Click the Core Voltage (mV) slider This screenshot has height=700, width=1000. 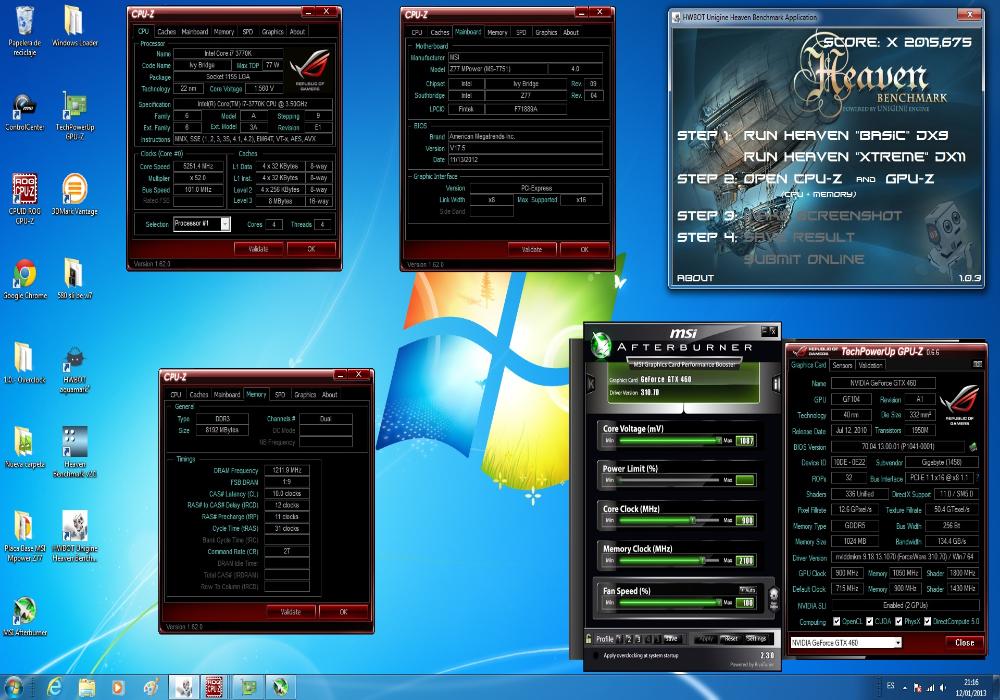[668, 441]
